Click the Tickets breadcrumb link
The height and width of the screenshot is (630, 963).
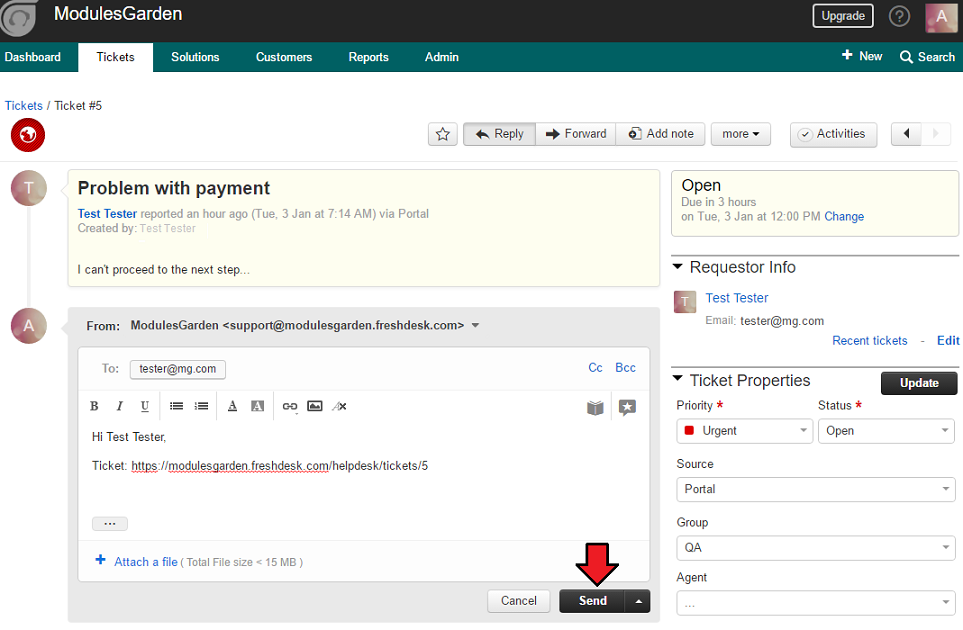point(24,106)
